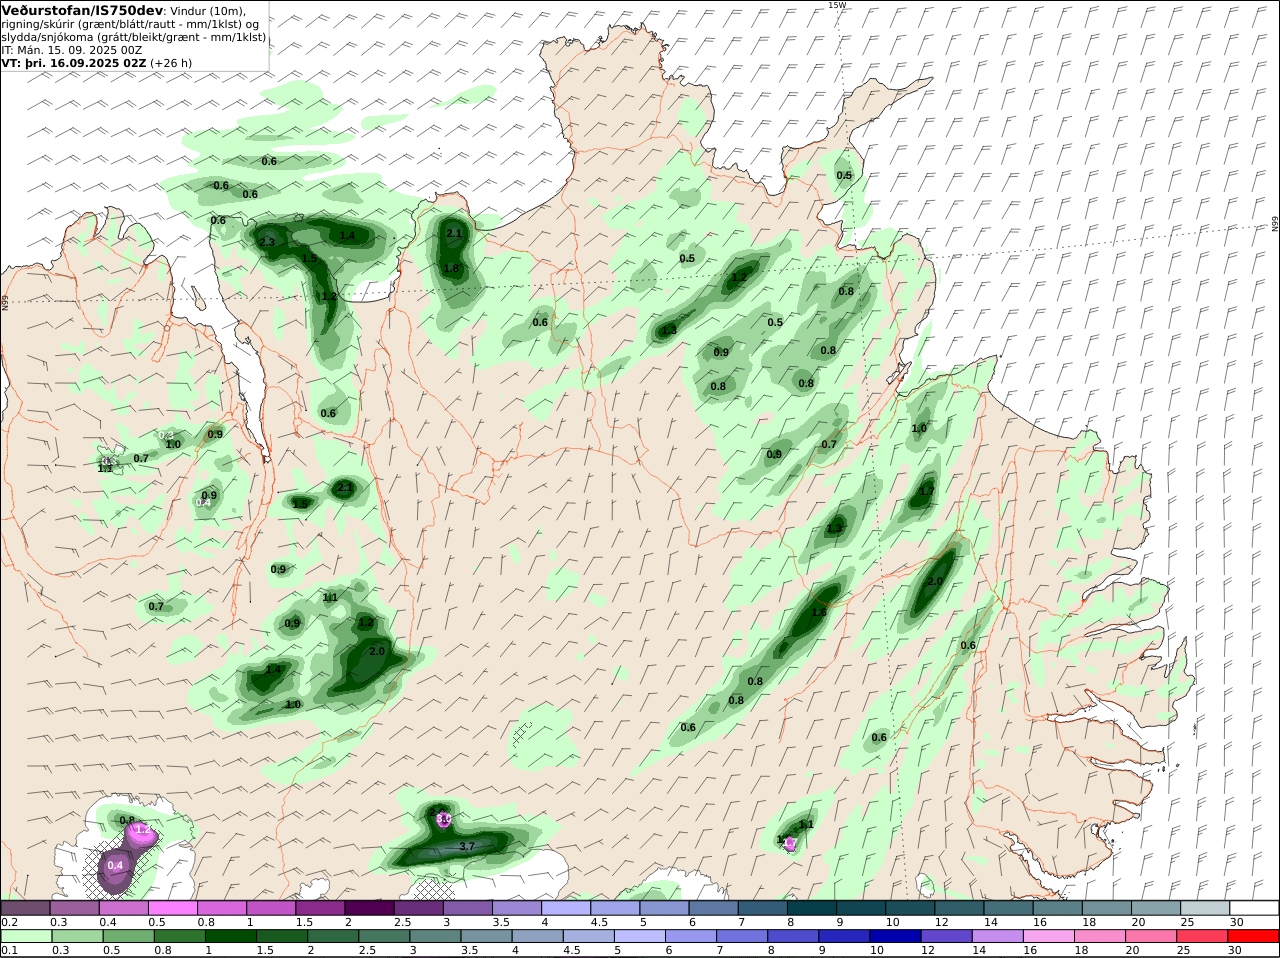Screen dimensions: 1280x958
Task: Click the white snow swatch starting at 30
Action: [1253, 908]
